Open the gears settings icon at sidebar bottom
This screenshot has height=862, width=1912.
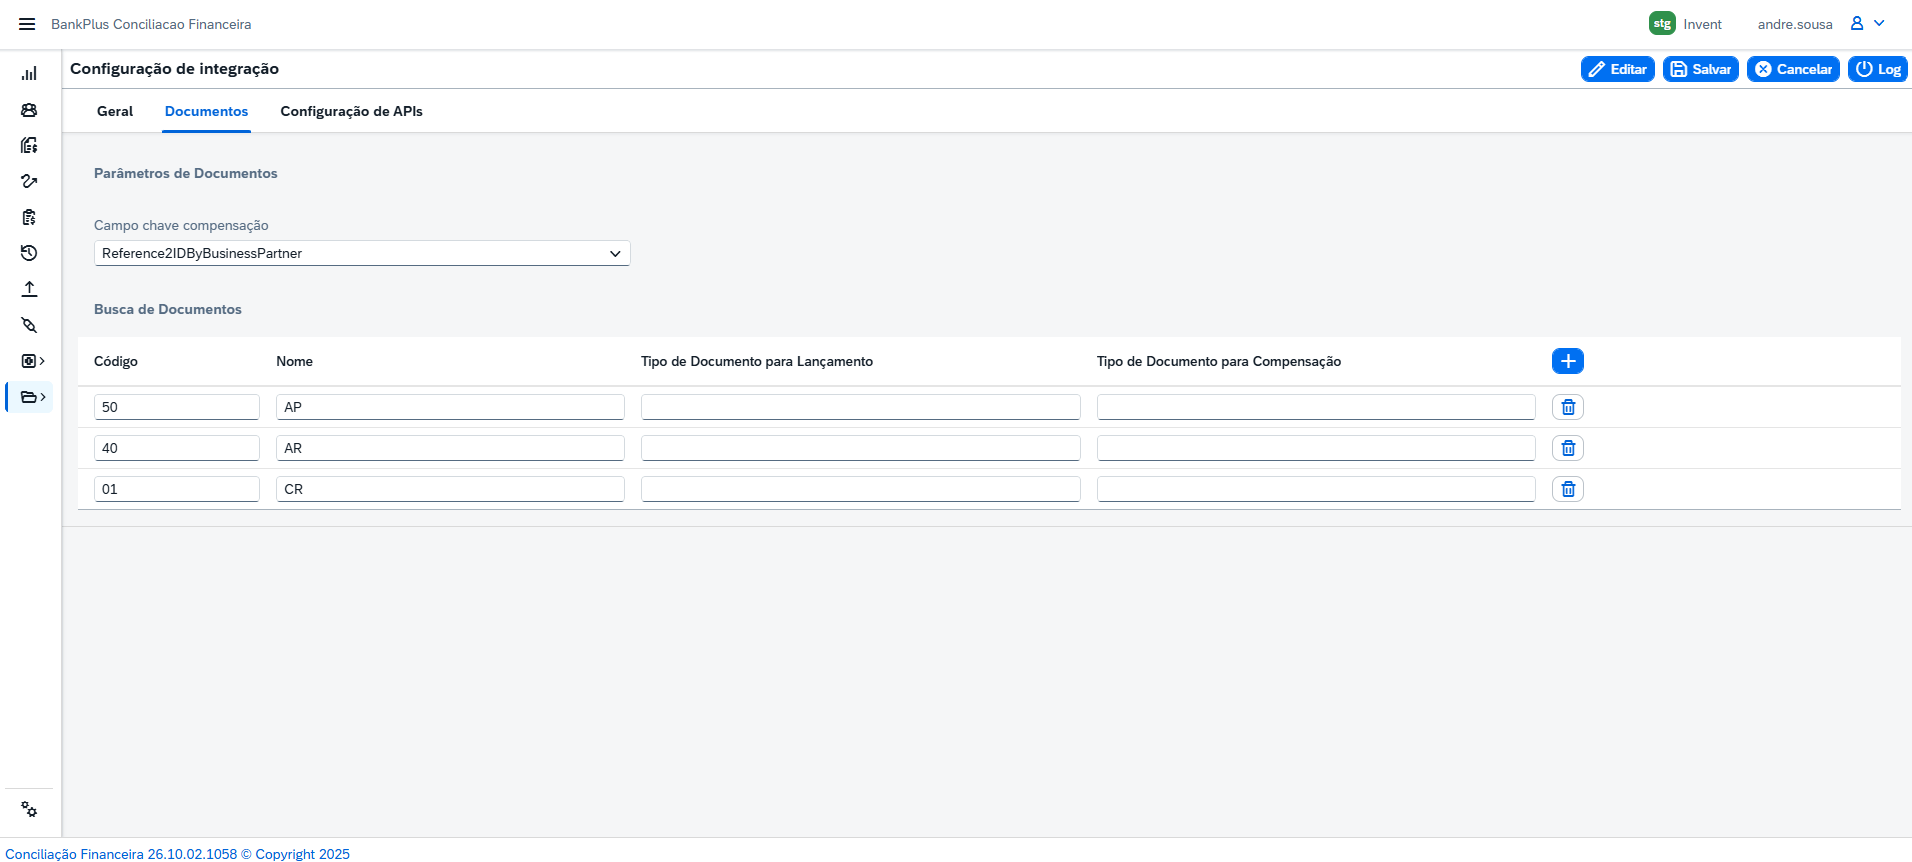29,809
